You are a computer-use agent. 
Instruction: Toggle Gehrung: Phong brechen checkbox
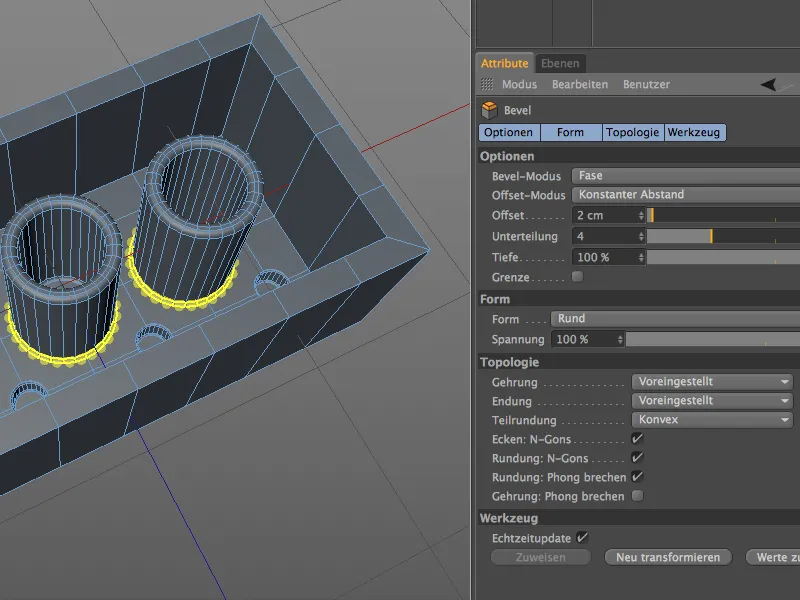coord(637,496)
